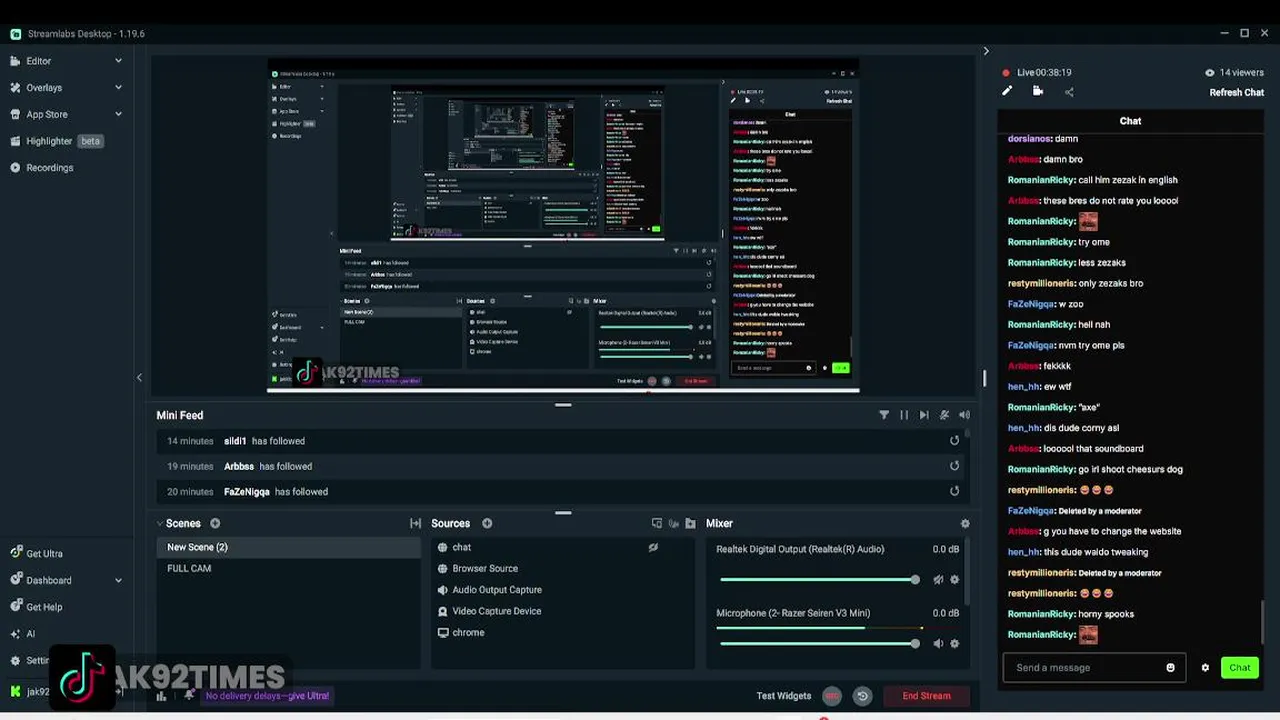Start recording with REC button
The height and width of the screenshot is (720, 1280).
click(x=832, y=696)
